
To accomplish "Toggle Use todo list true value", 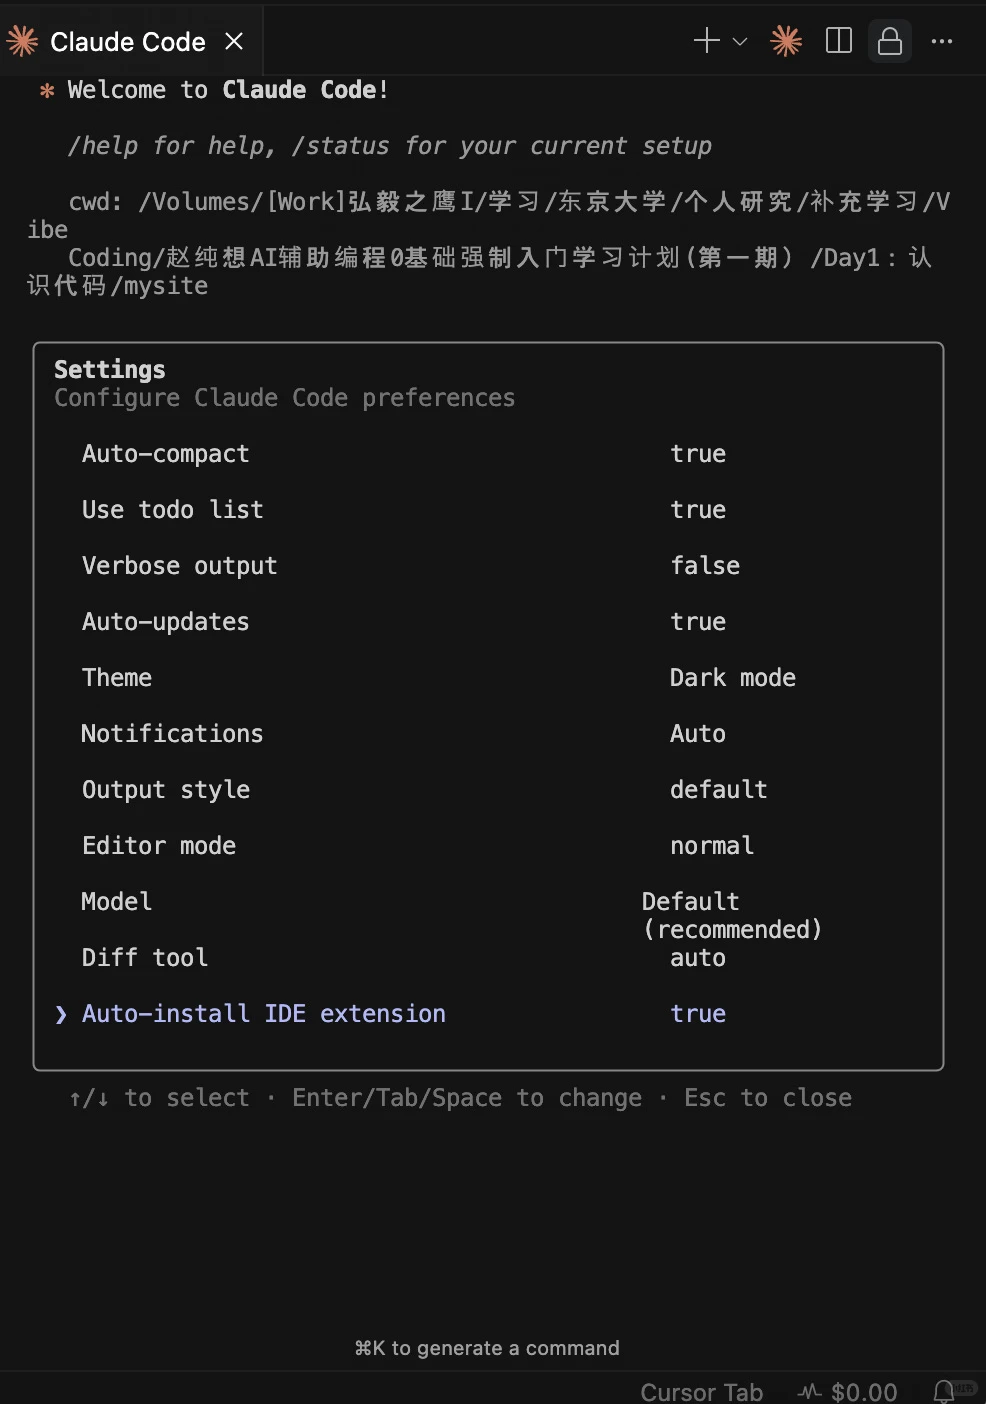I will click(x=698, y=510).
